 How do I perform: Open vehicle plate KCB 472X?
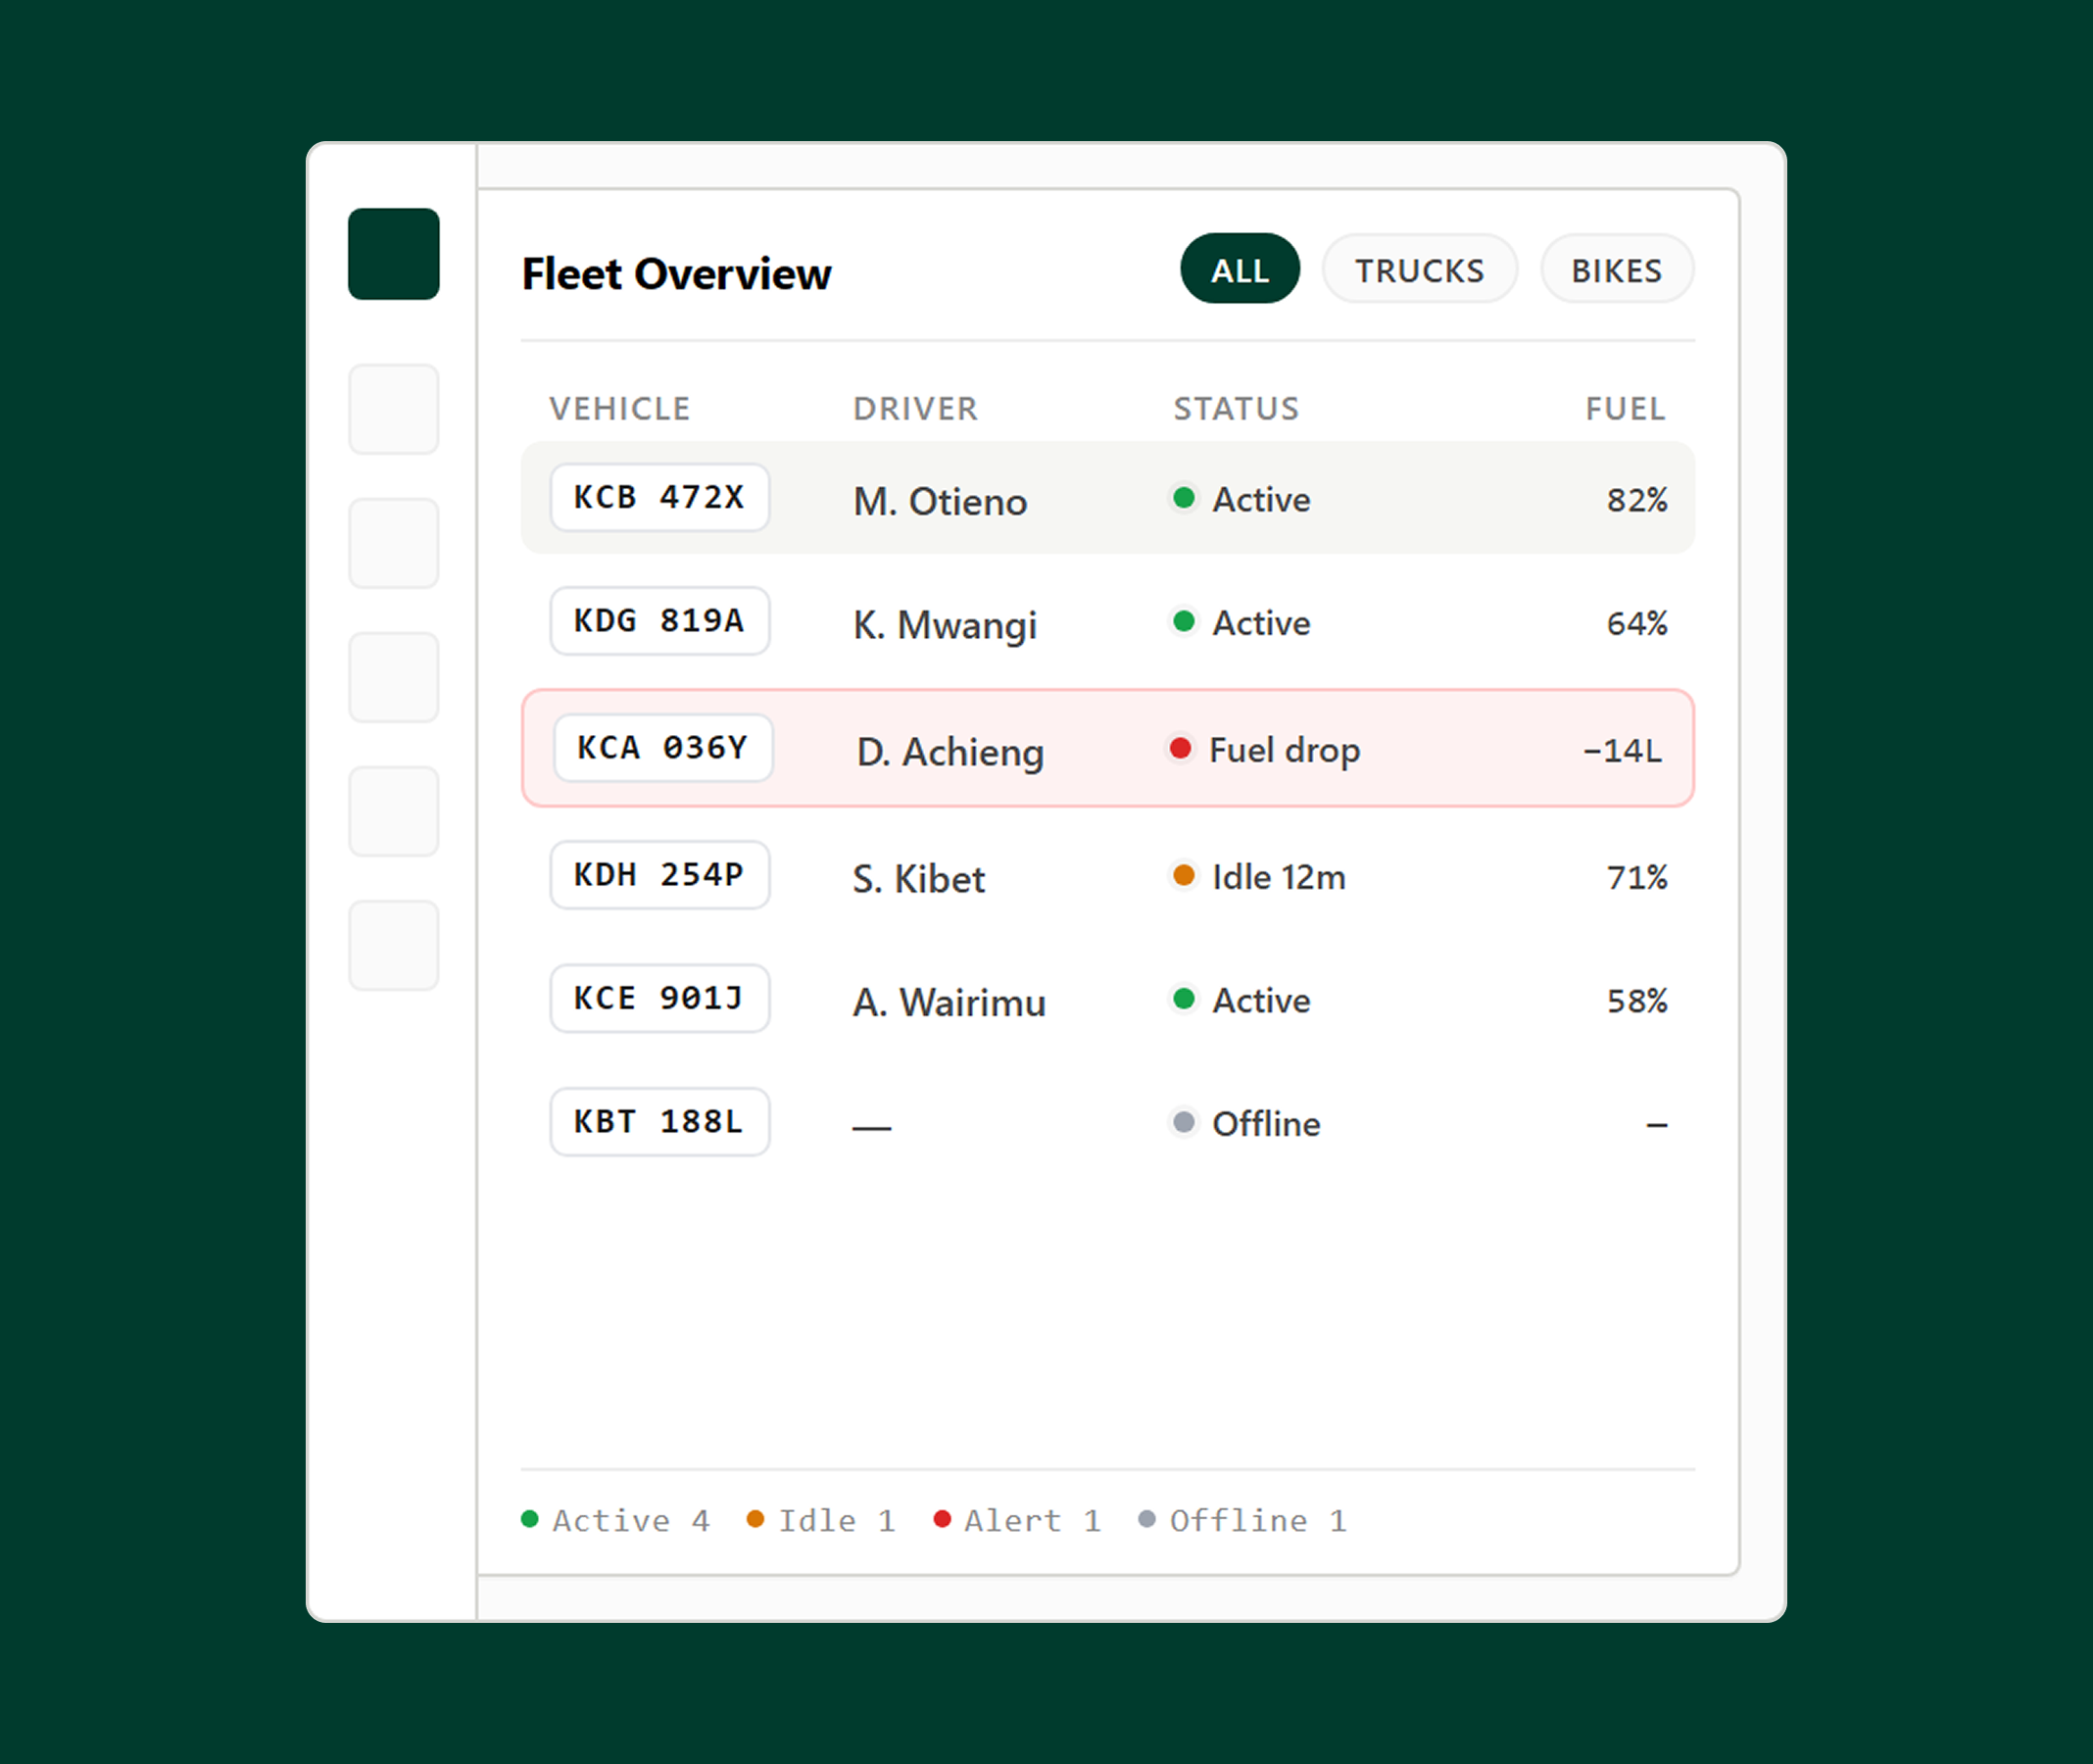659,497
